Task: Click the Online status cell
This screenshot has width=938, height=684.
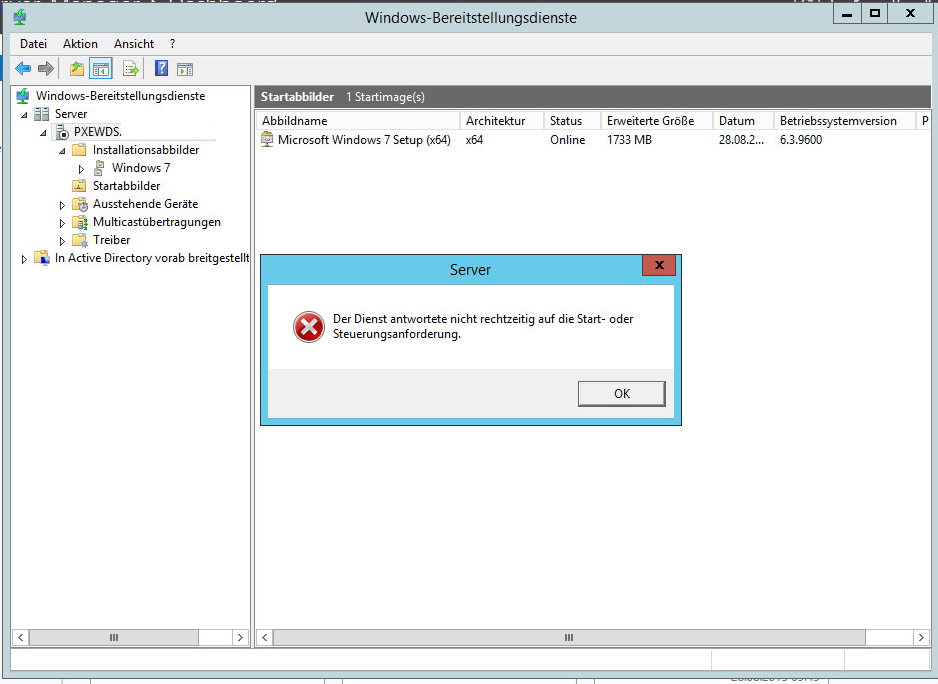Action: click(568, 139)
